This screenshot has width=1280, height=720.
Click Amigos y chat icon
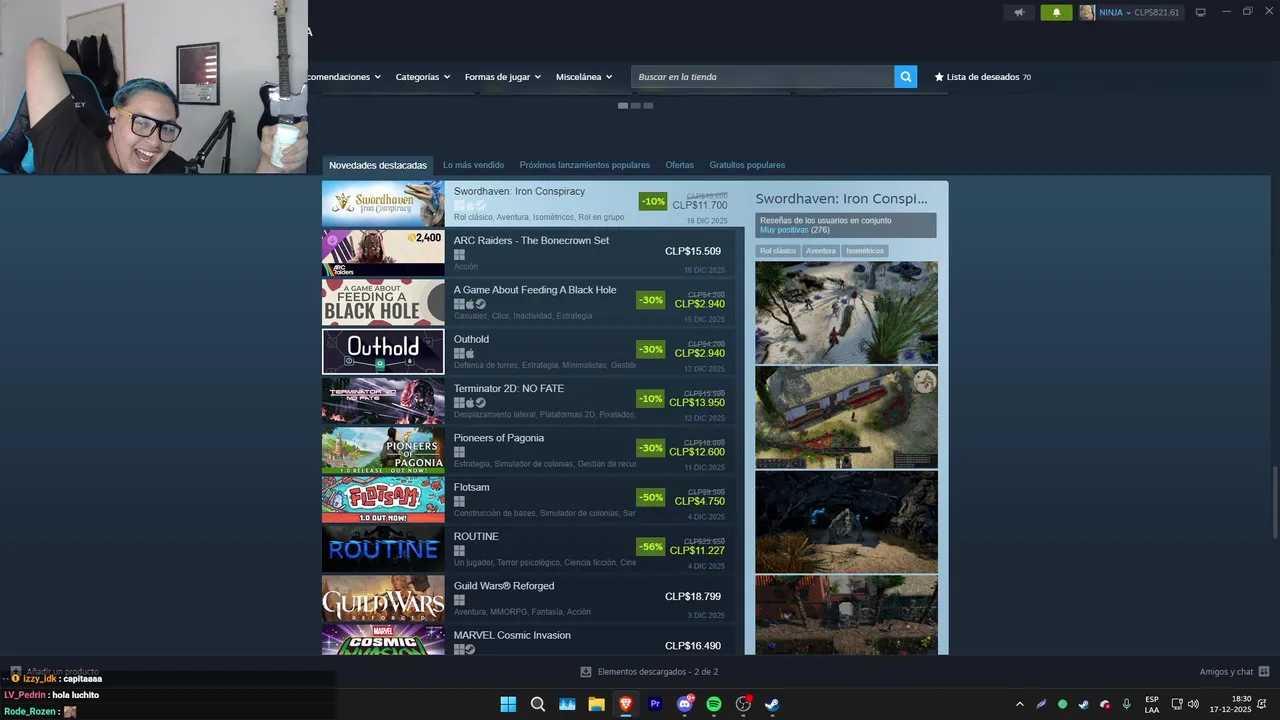(1263, 672)
